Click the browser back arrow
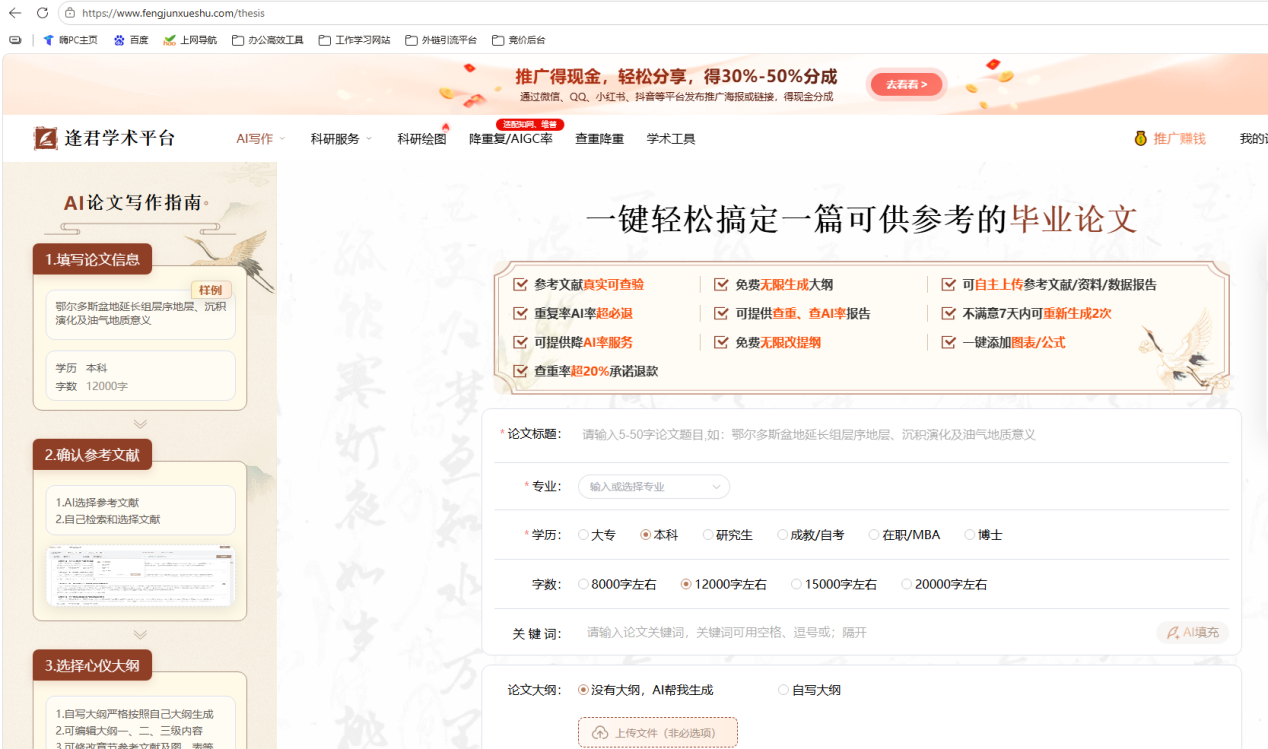This screenshot has width=1268, height=749. [15, 13]
